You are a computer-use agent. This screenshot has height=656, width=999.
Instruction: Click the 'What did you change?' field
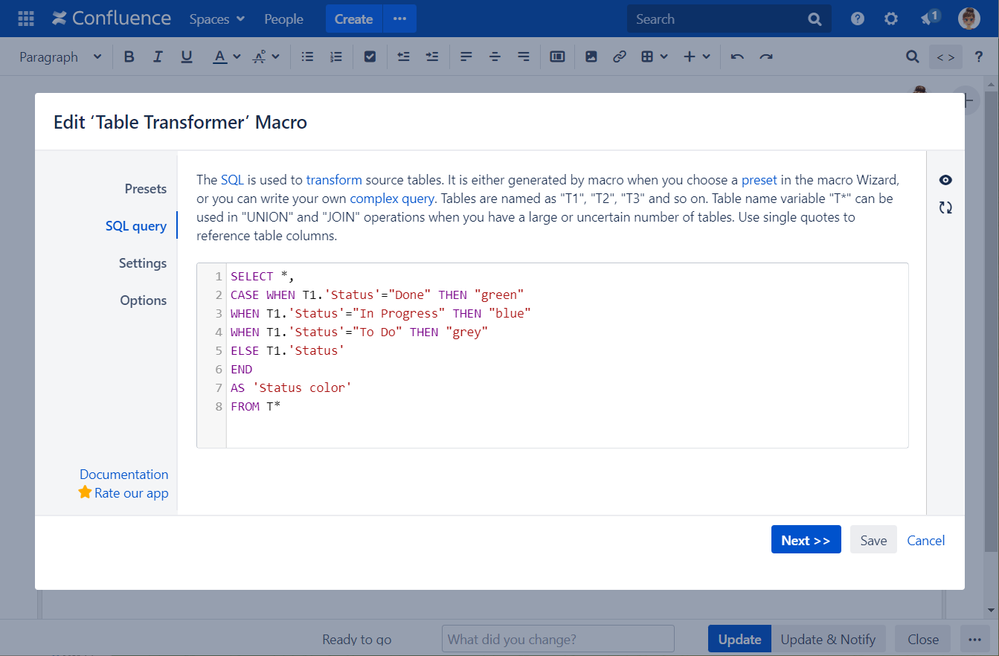[558, 639]
